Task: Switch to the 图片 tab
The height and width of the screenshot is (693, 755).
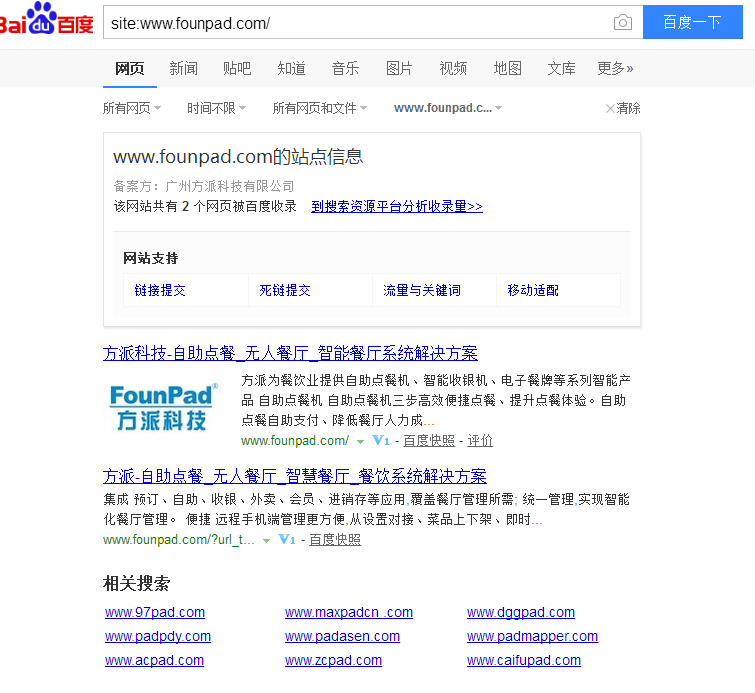Action: tap(399, 68)
